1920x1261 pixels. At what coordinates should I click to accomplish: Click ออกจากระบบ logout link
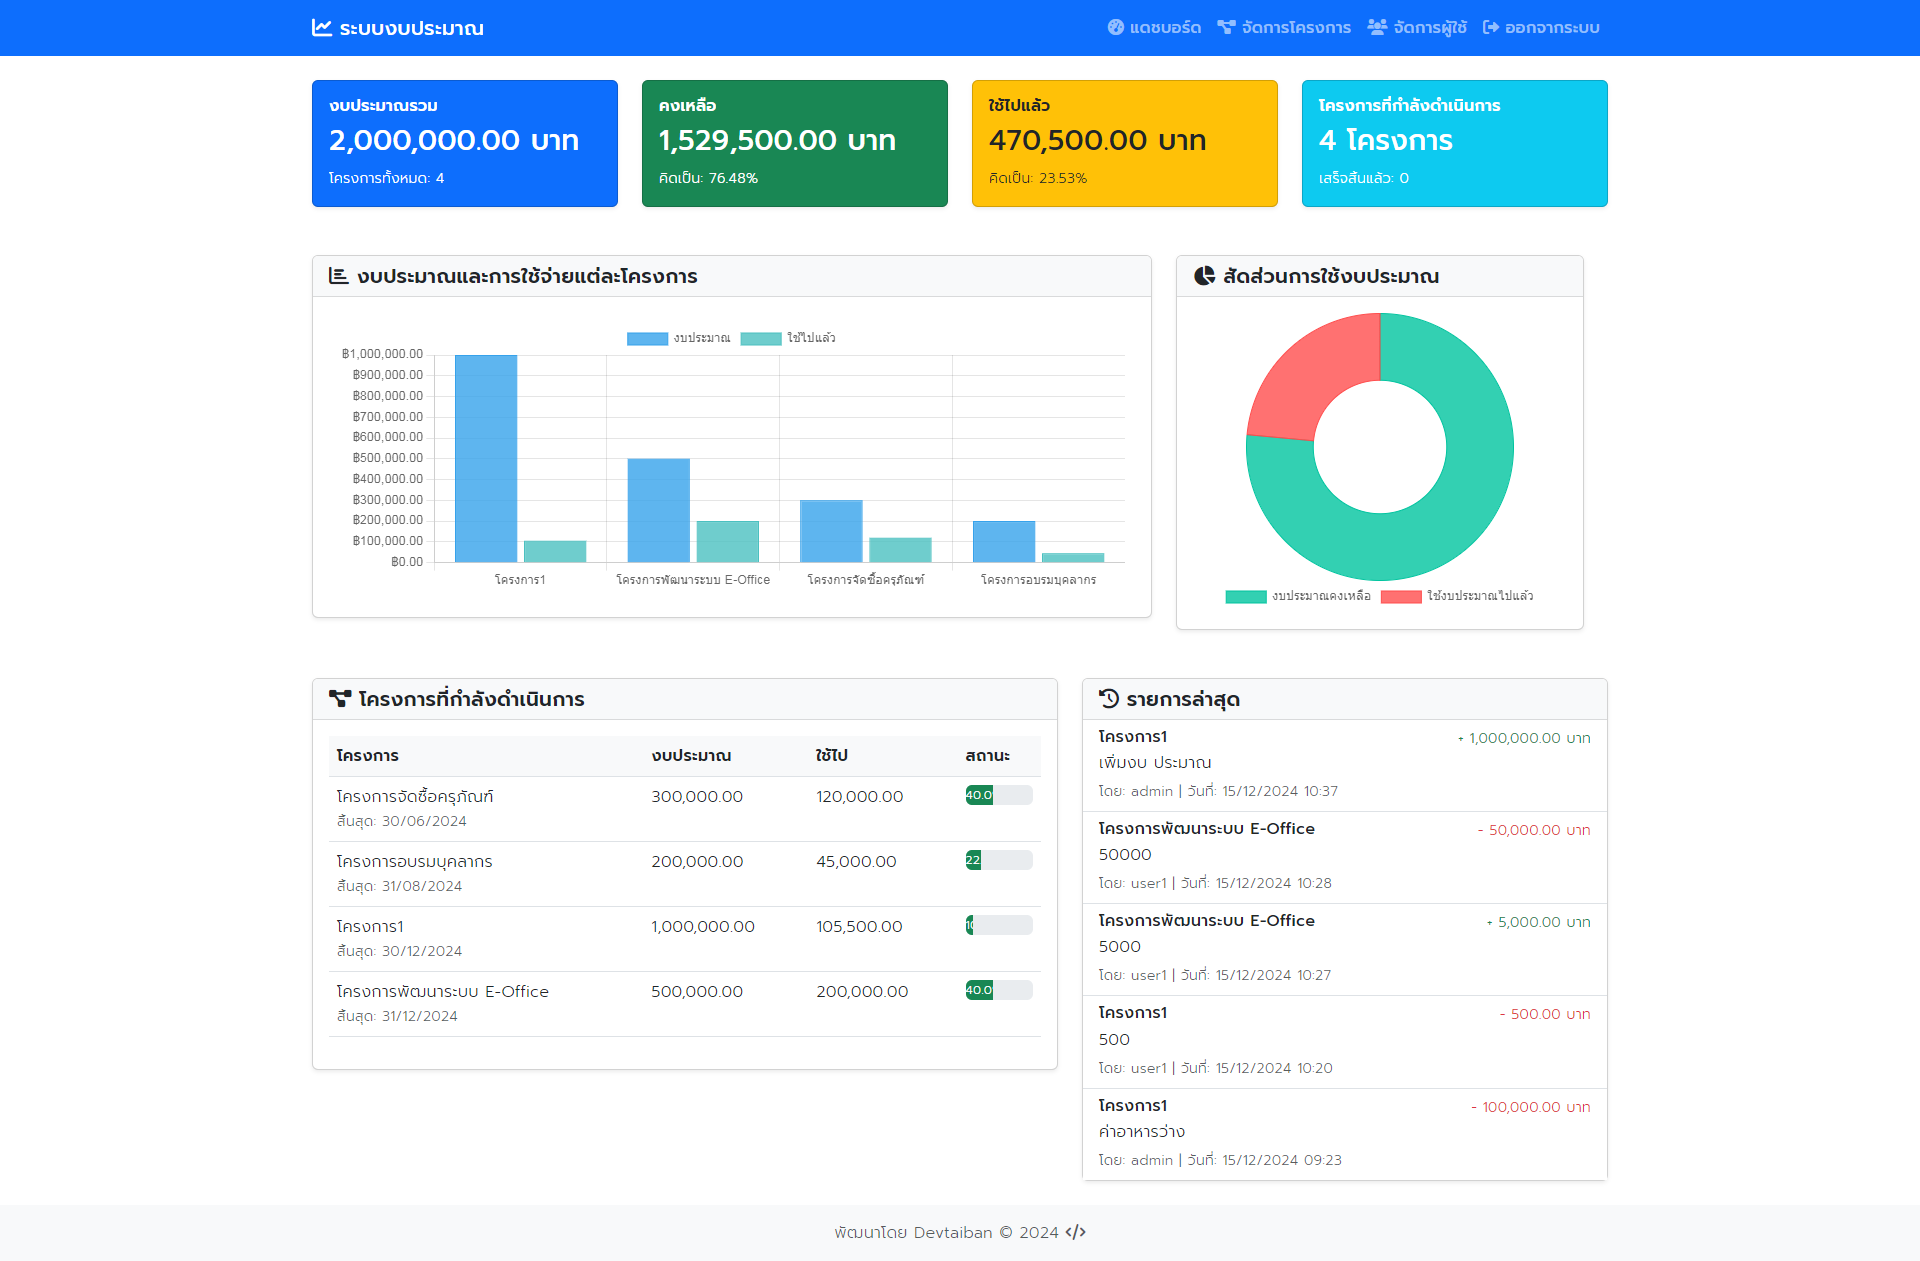point(1551,28)
